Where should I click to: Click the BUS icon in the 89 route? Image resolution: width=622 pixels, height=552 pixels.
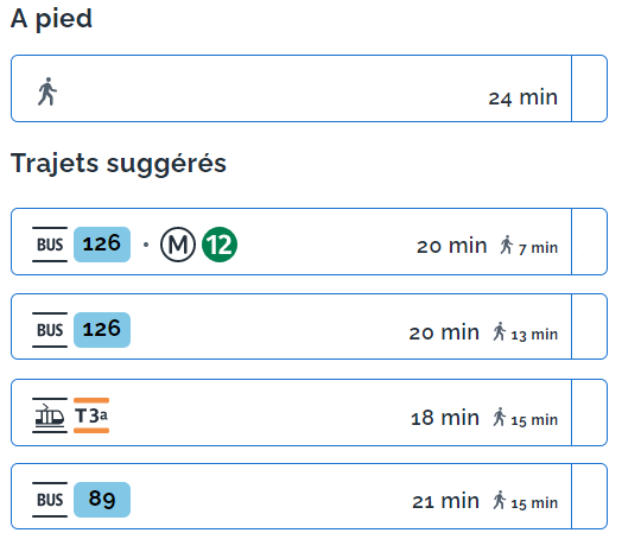tap(50, 499)
